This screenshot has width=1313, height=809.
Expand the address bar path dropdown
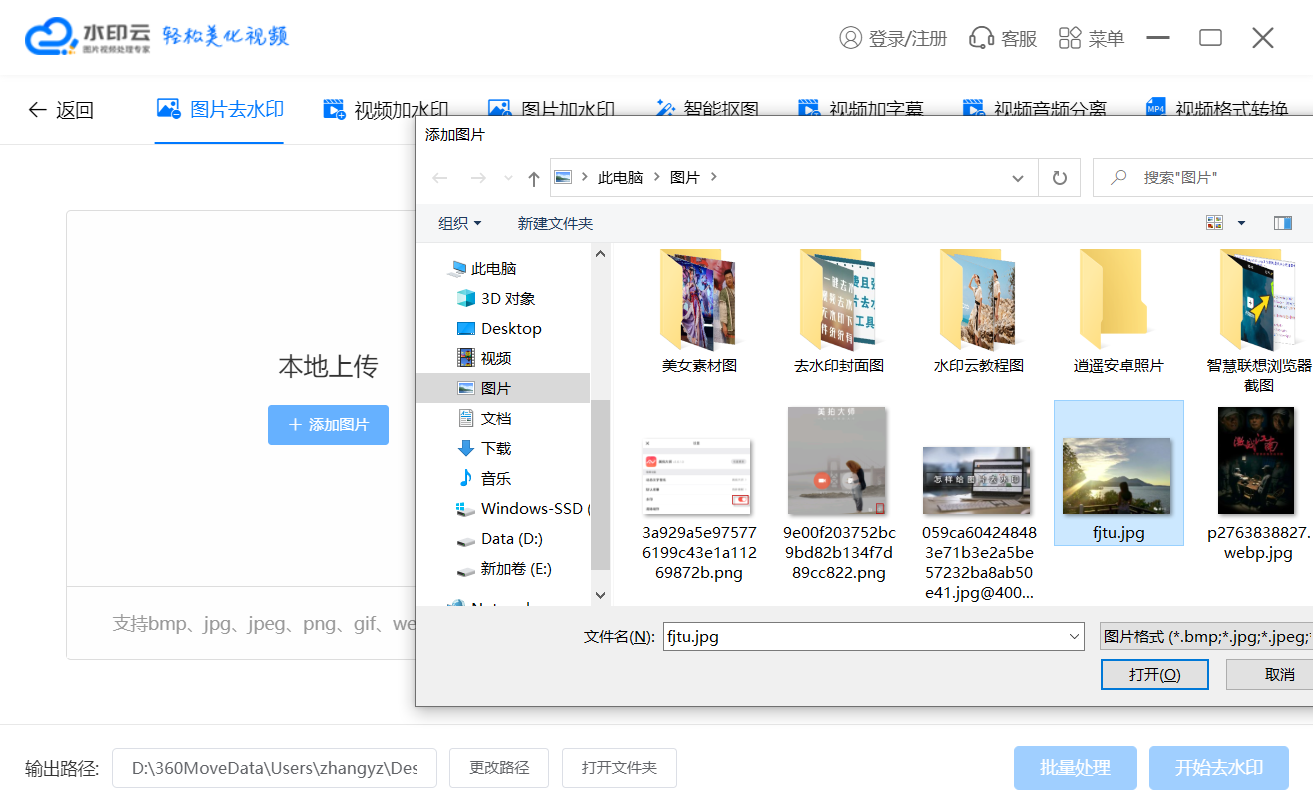[x=1018, y=178]
